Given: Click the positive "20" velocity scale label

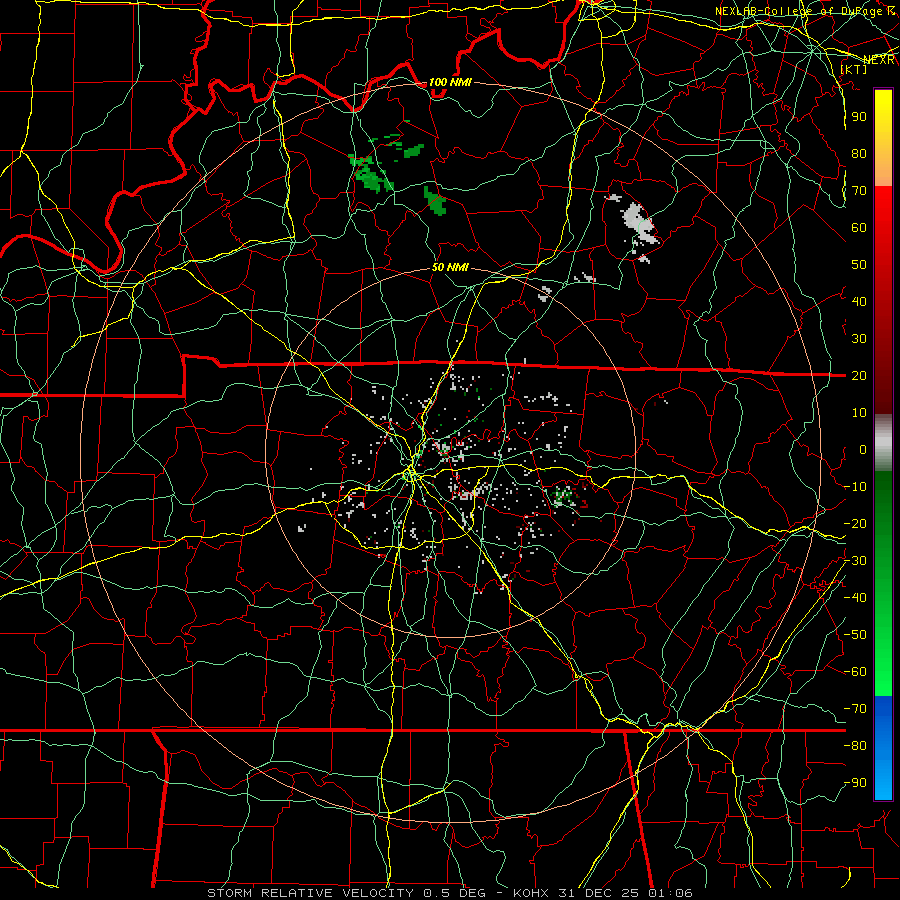Looking at the screenshot, I should [x=859, y=376].
